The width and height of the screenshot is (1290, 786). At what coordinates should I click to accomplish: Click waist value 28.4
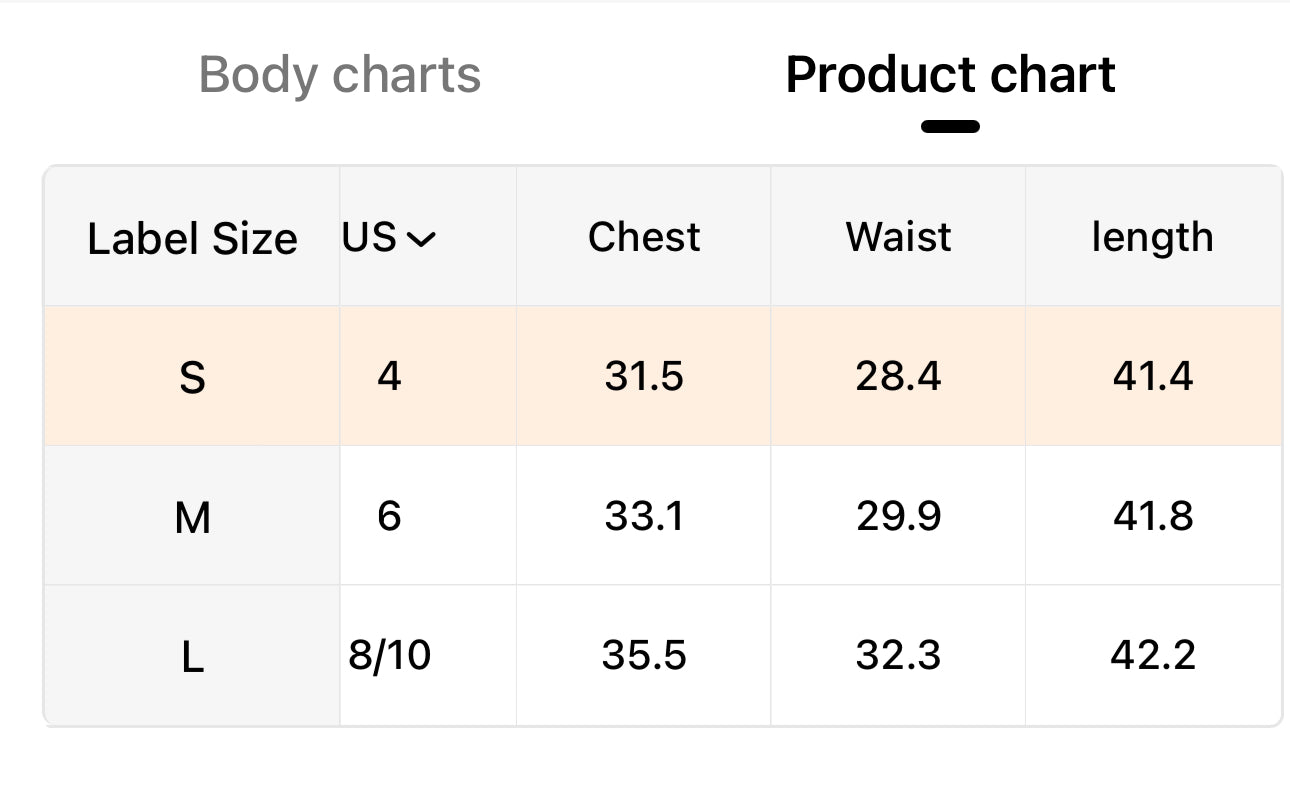[x=898, y=376]
